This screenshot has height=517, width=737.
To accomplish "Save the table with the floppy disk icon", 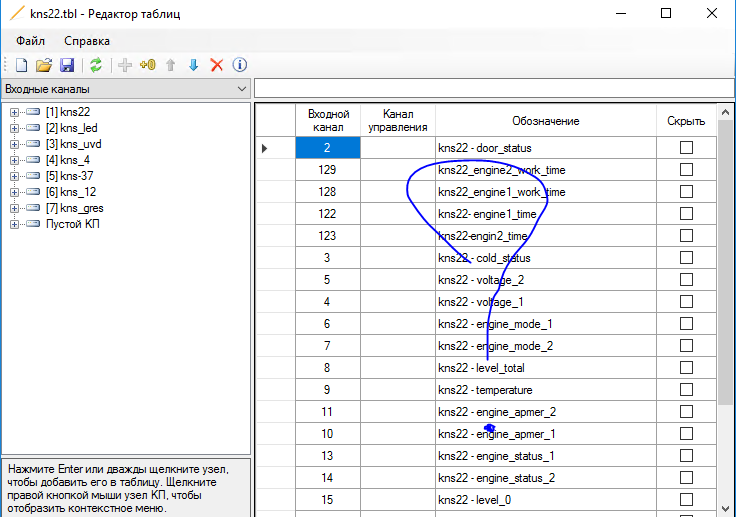I will click(67, 65).
